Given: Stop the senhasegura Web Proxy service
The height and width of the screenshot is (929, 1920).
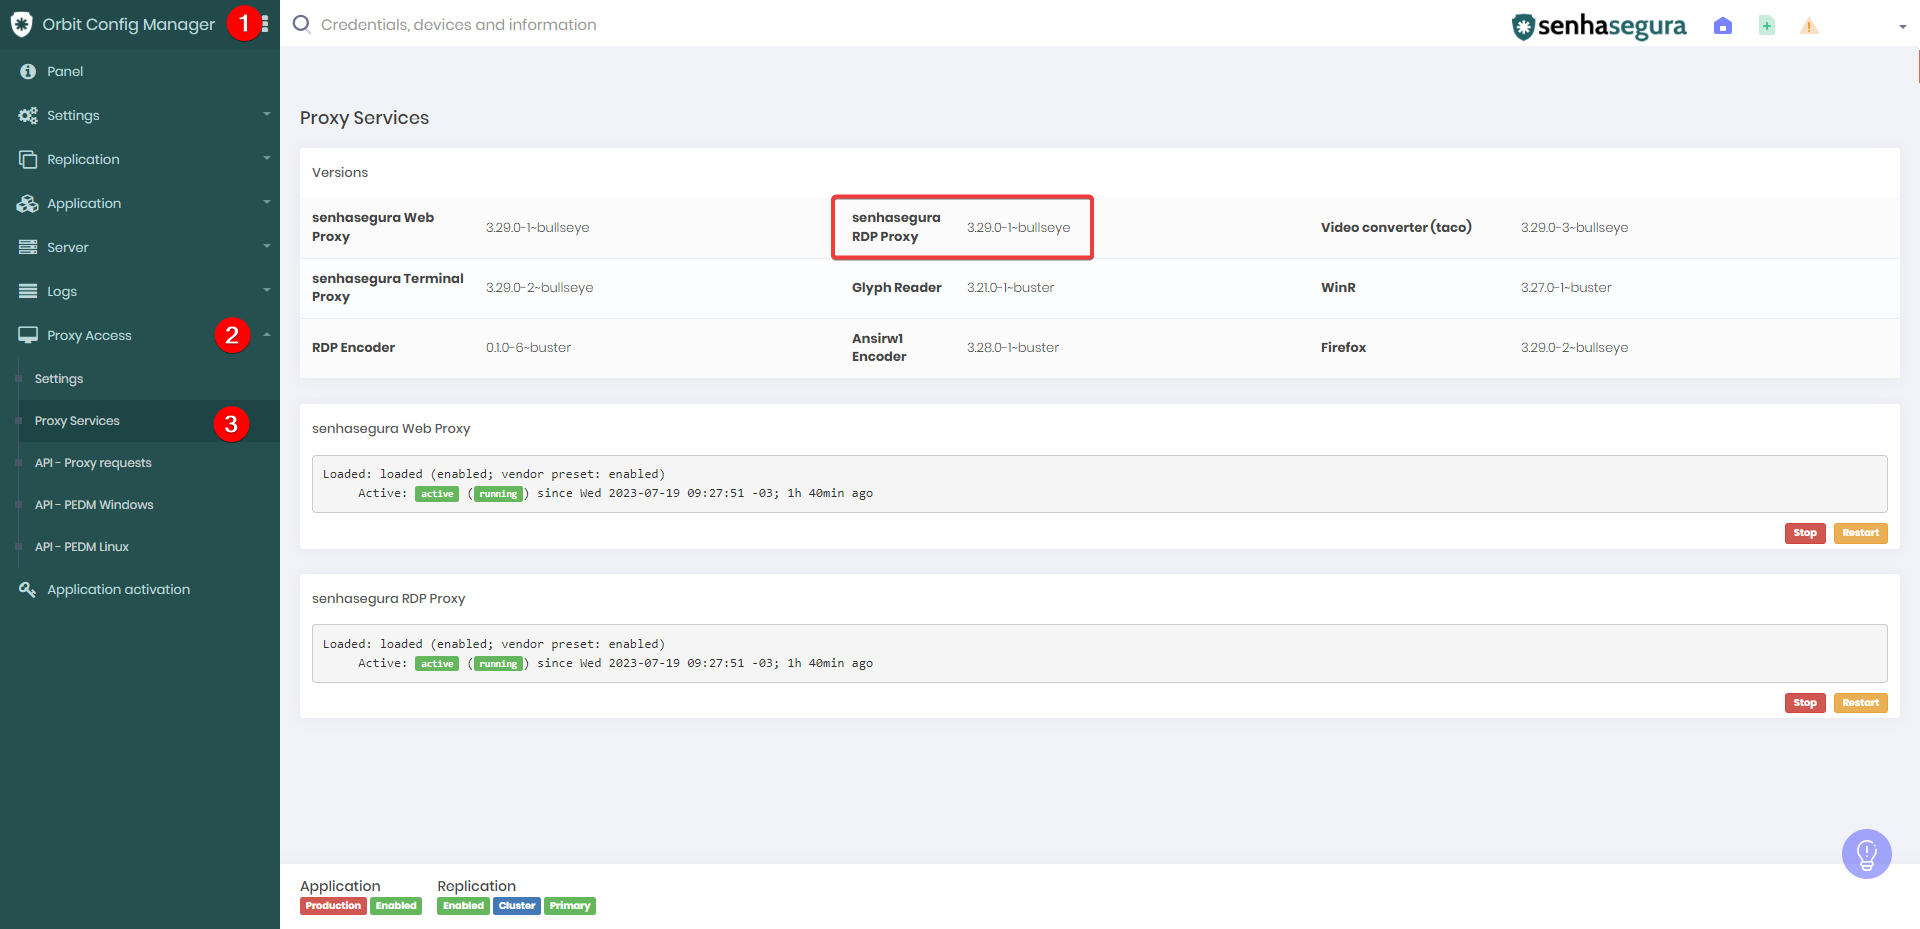Looking at the screenshot, I should pos(1805,533).
